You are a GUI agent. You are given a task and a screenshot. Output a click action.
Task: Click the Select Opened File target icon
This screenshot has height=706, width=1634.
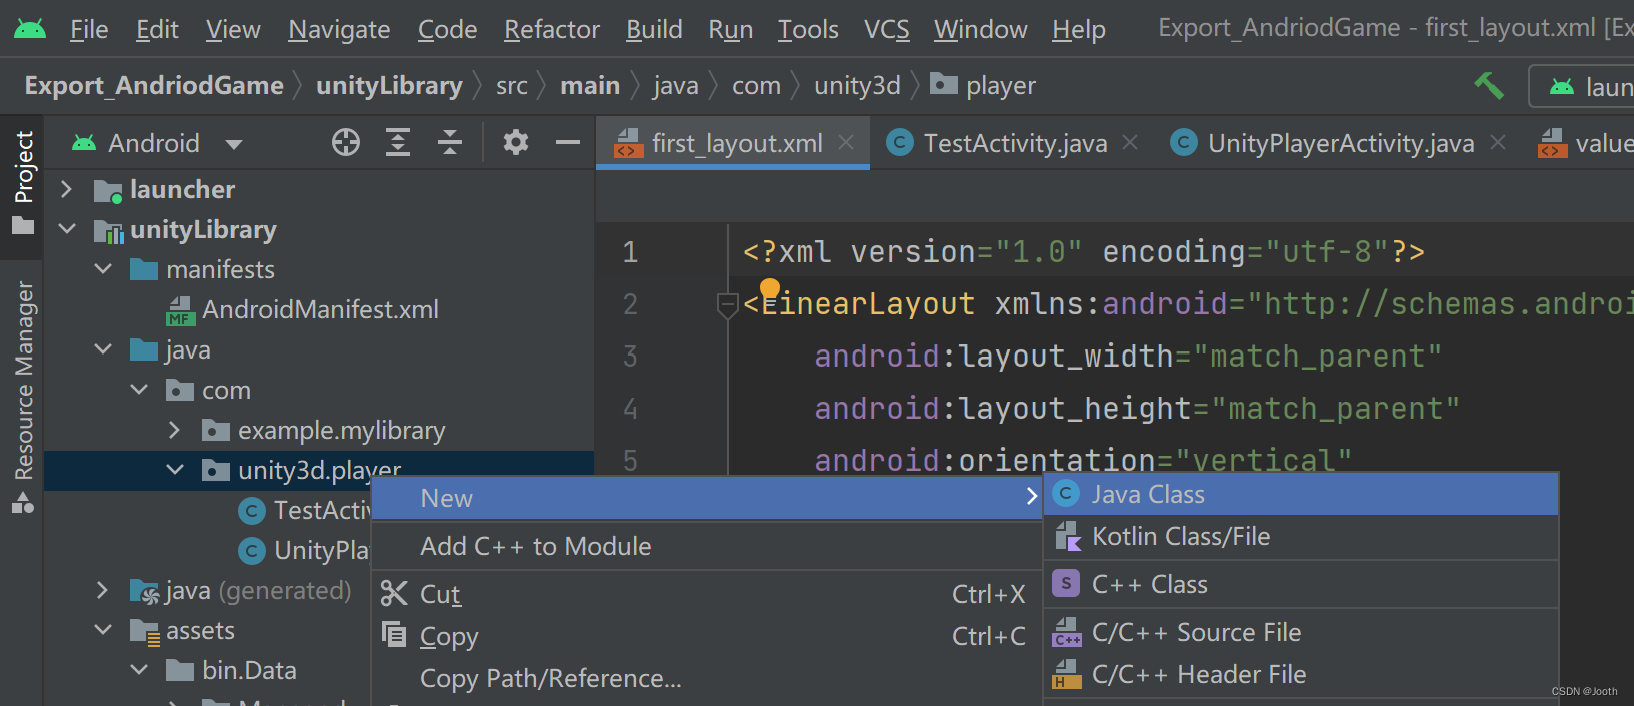coord(346,143)
